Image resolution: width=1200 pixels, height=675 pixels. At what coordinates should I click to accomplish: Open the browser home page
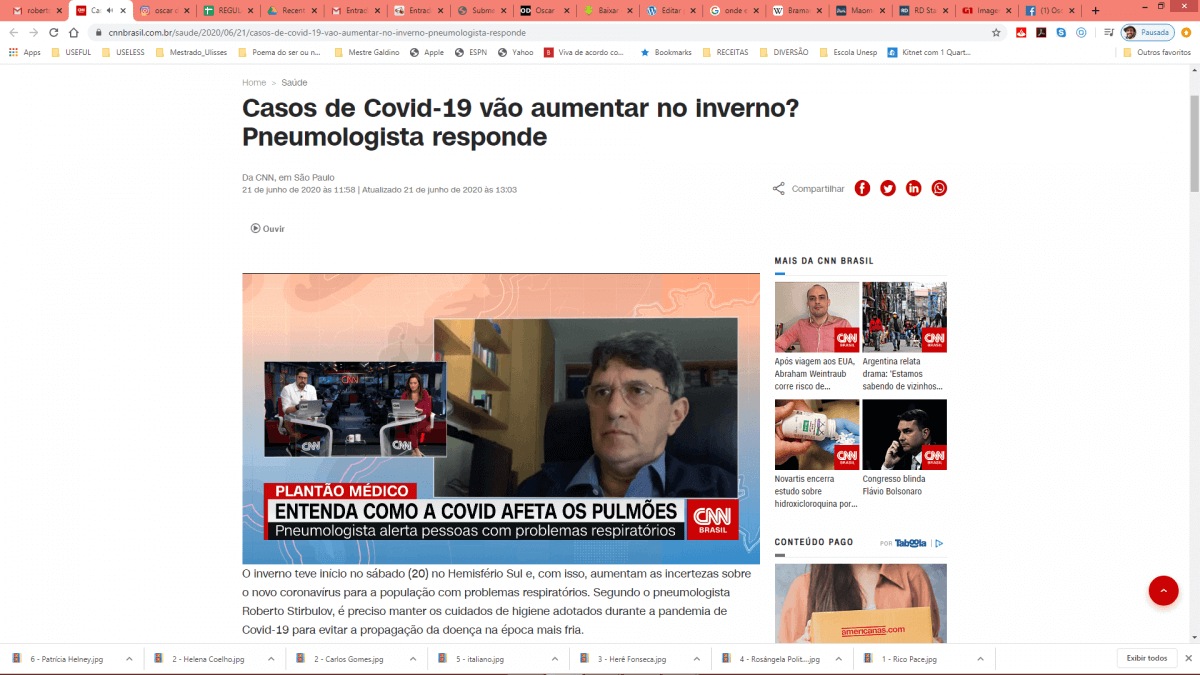[x=74, y=32]
